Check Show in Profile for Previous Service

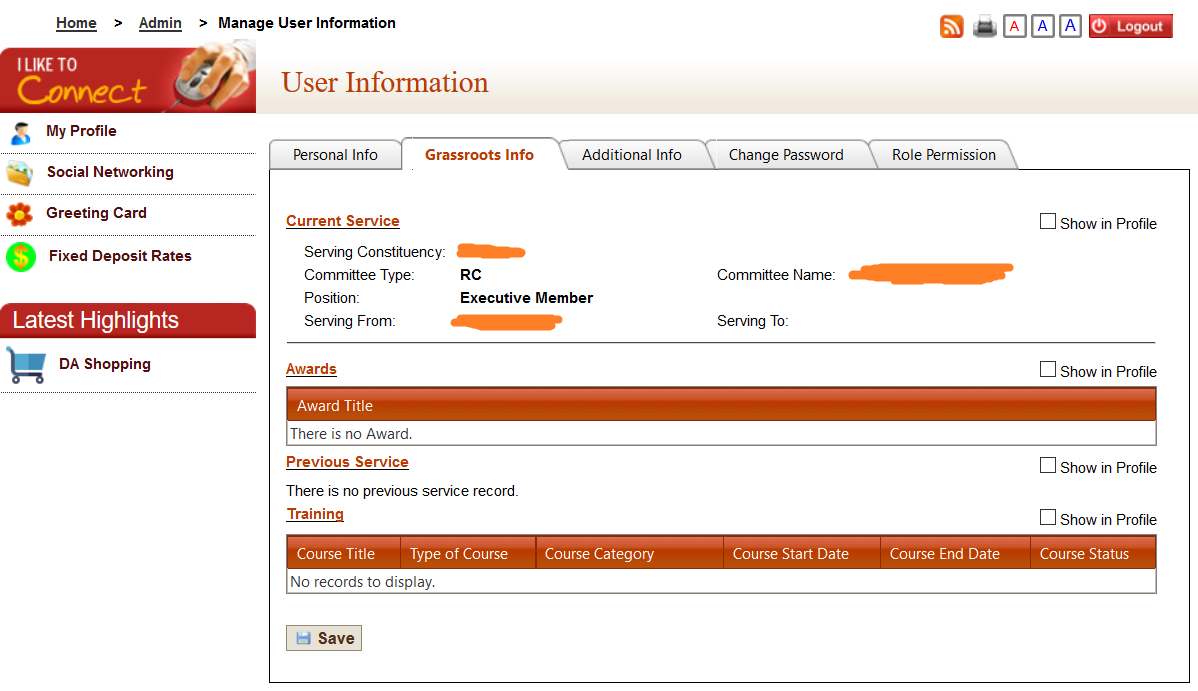pyautogui.click(x=1048, y=466)
